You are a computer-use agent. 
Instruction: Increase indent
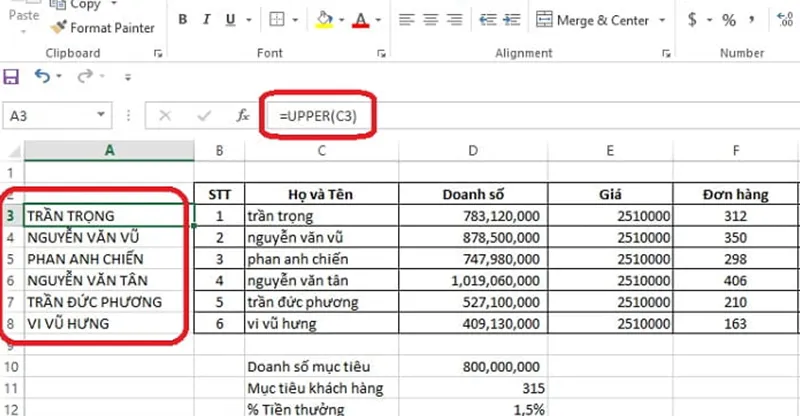tap(511, 20)
